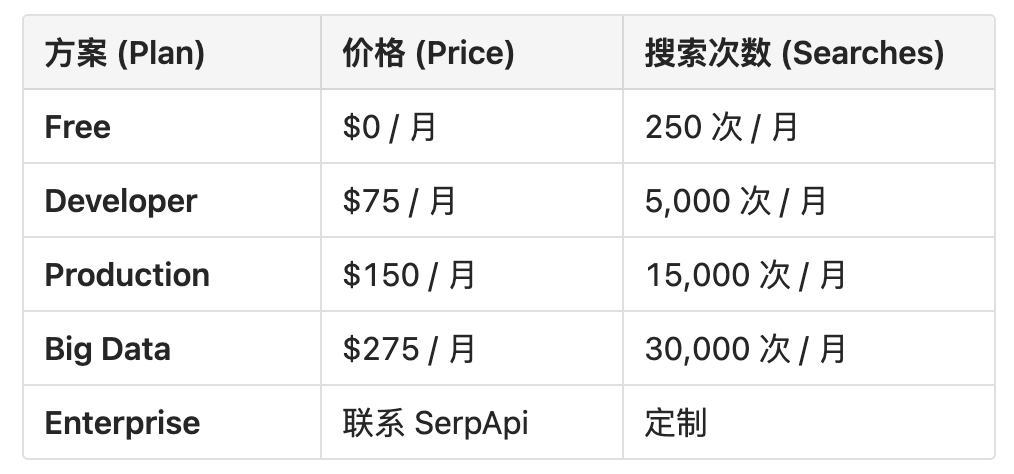The height and width of the screenshot is (474, 1014).
Task: Click the 250 次 / 月 searches cell
Action: point(721,127)
